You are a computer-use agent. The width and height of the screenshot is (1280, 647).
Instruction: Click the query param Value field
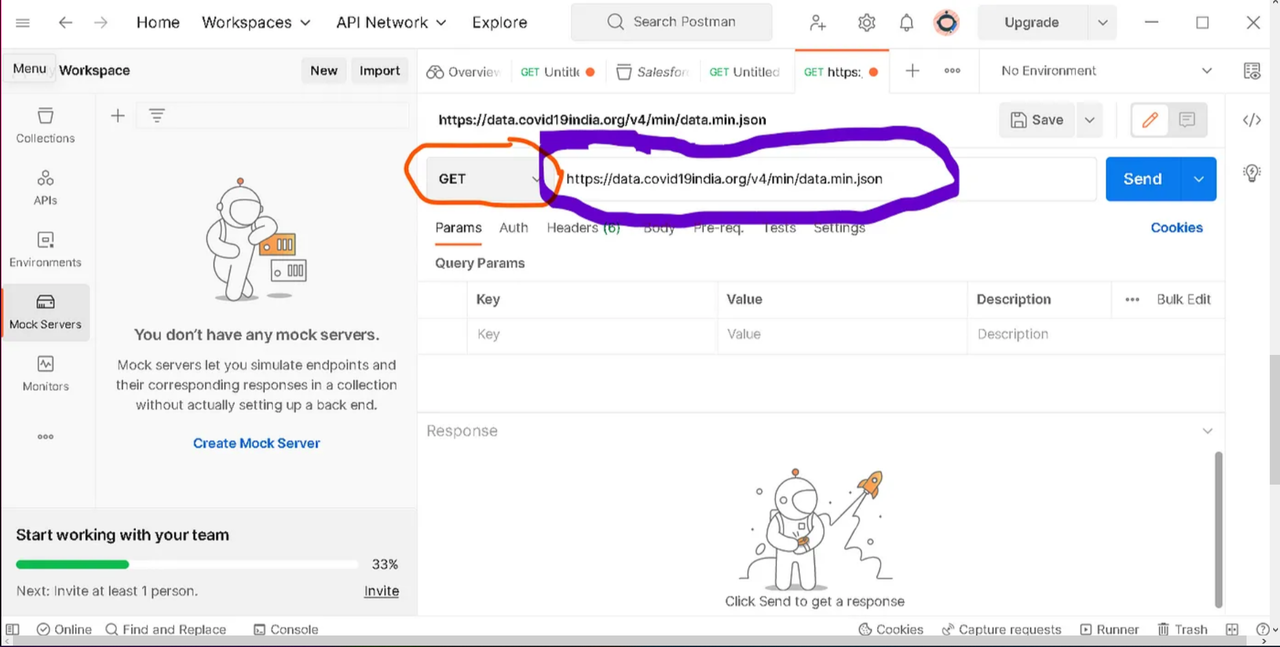pyautogui.click(x=842, y=334)
